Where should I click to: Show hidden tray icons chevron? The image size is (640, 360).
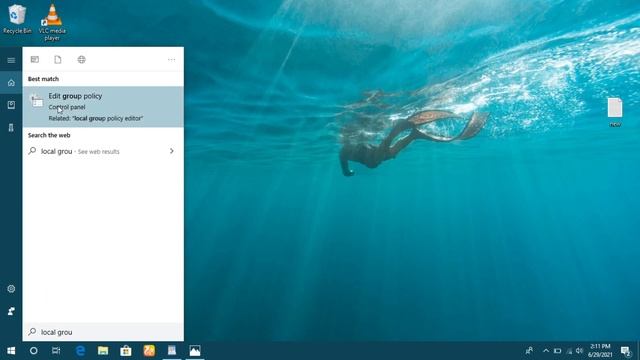pyautogui.click(x=546, y=351)
